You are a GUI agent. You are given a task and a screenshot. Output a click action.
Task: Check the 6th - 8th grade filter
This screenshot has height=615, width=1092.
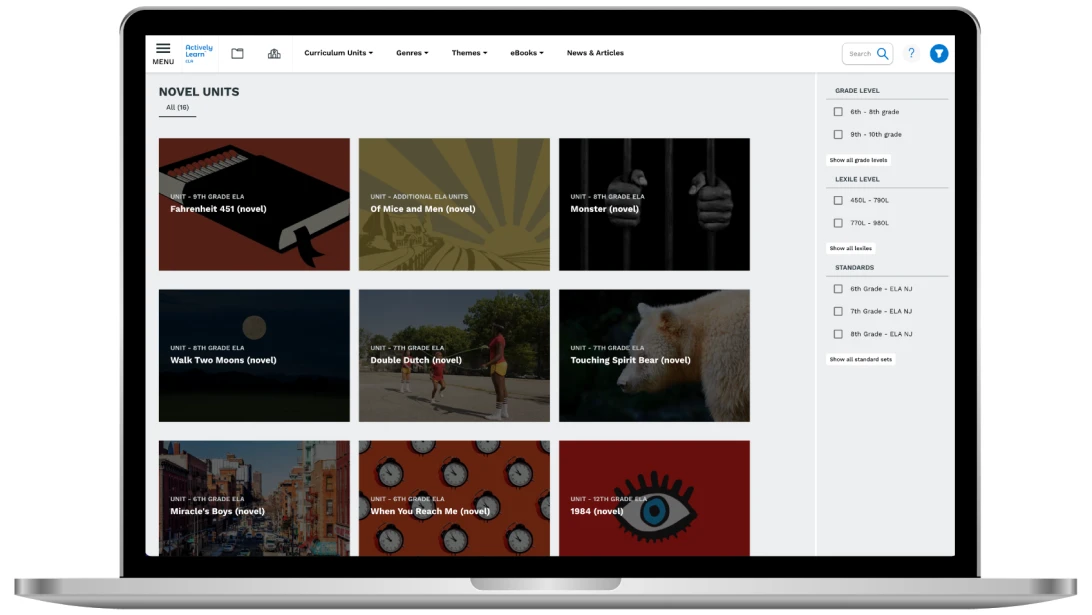[x=838, y=111]
